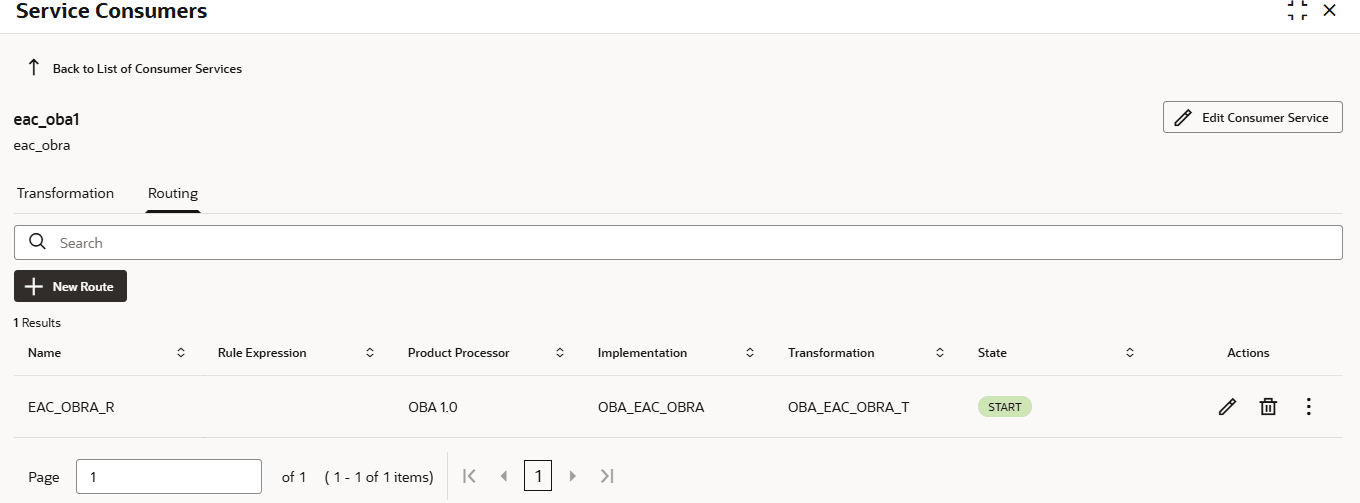Go back to List of Consumer Services
Screen dimensions: 1360x503
[147, 69]
